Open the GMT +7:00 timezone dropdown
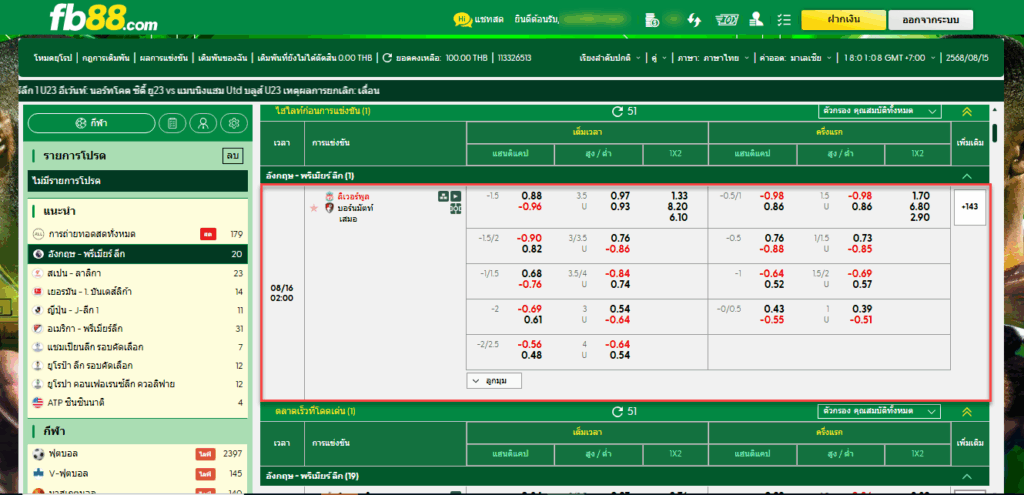Image resolution: width=1024 pixels, height=495 pixels. coord(889,57)
